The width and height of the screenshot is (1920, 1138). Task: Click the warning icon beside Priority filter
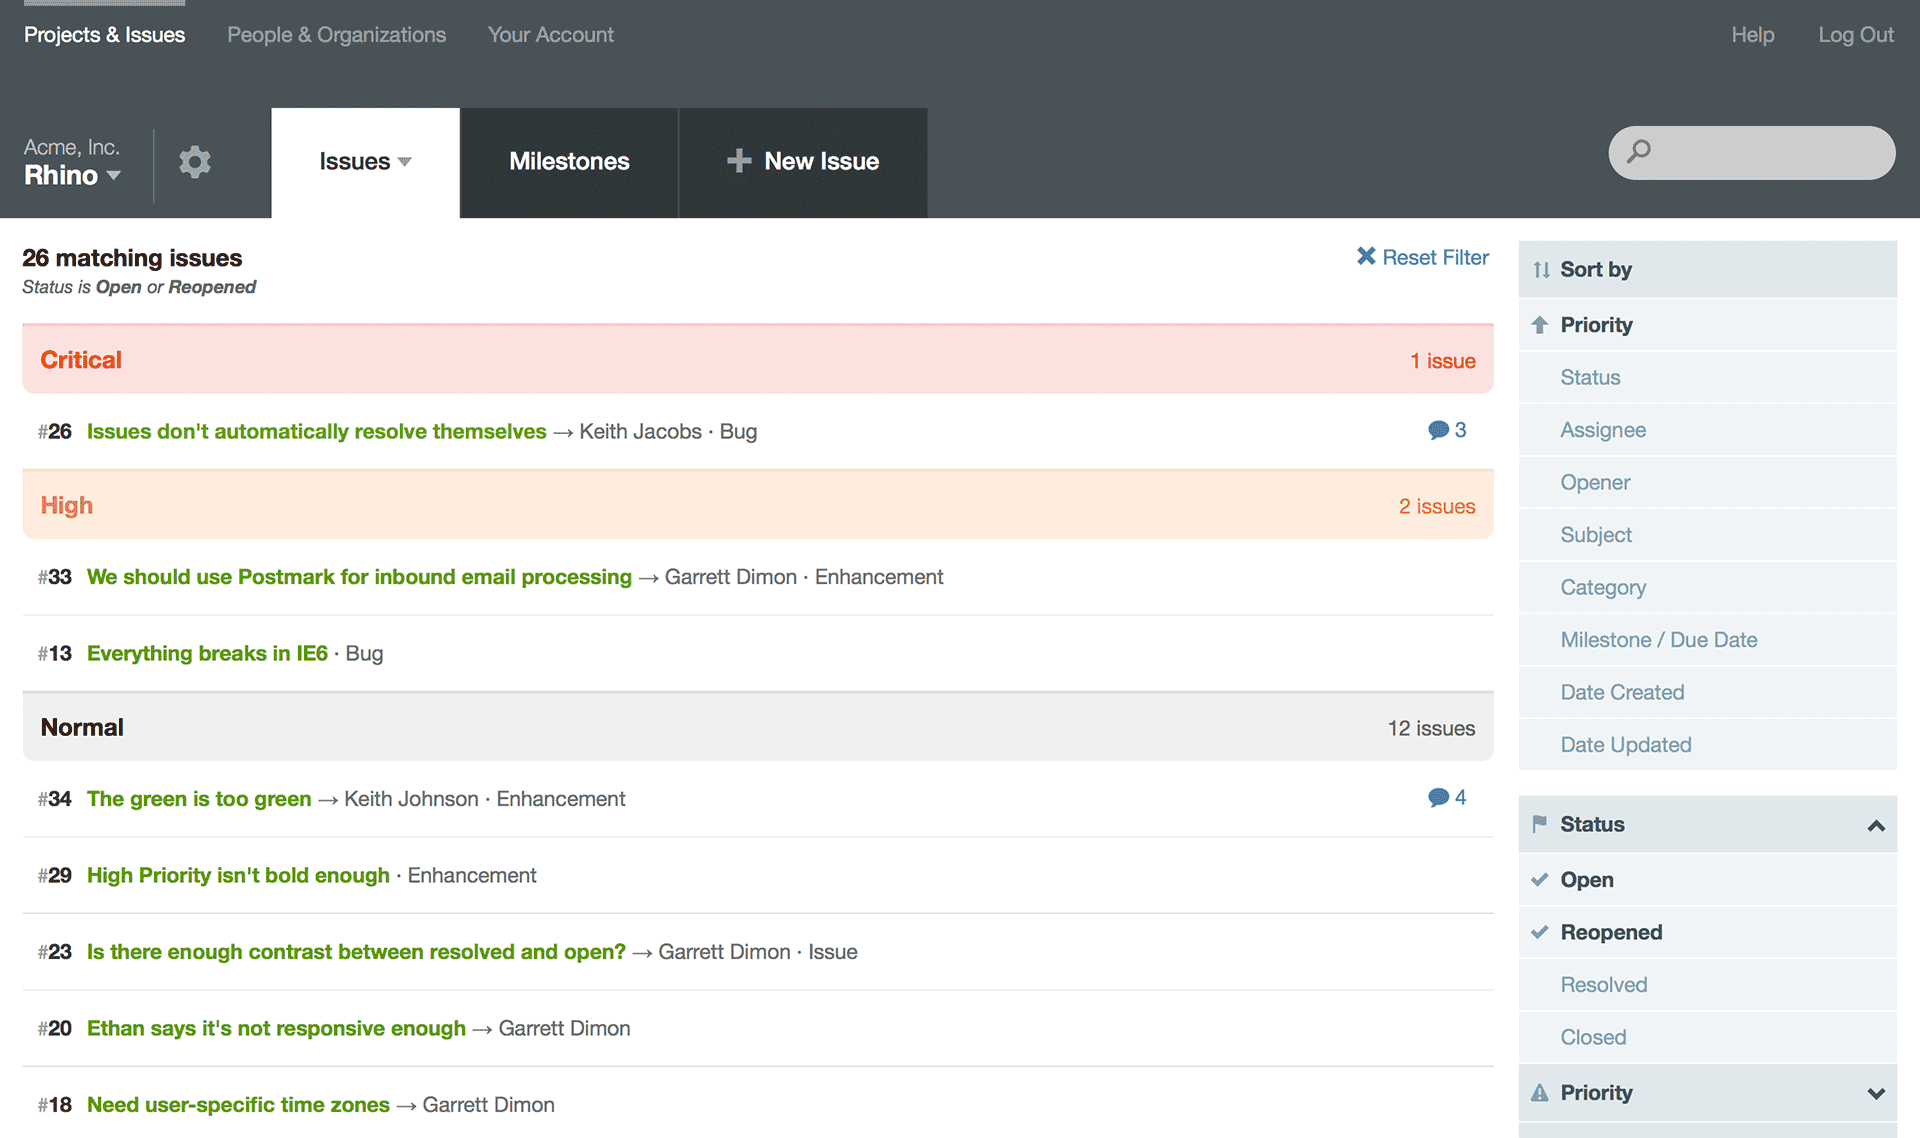[x=1540, y=1093]
